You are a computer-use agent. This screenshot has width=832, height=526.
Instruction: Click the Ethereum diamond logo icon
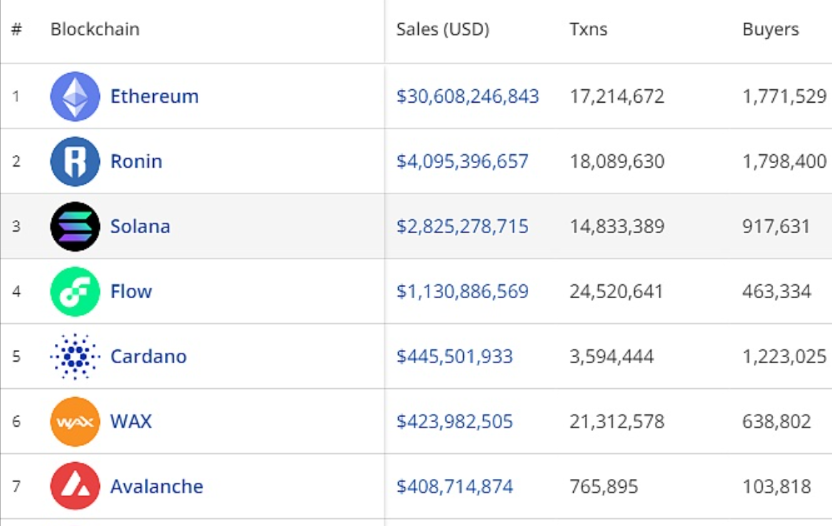tap(75, 97)
